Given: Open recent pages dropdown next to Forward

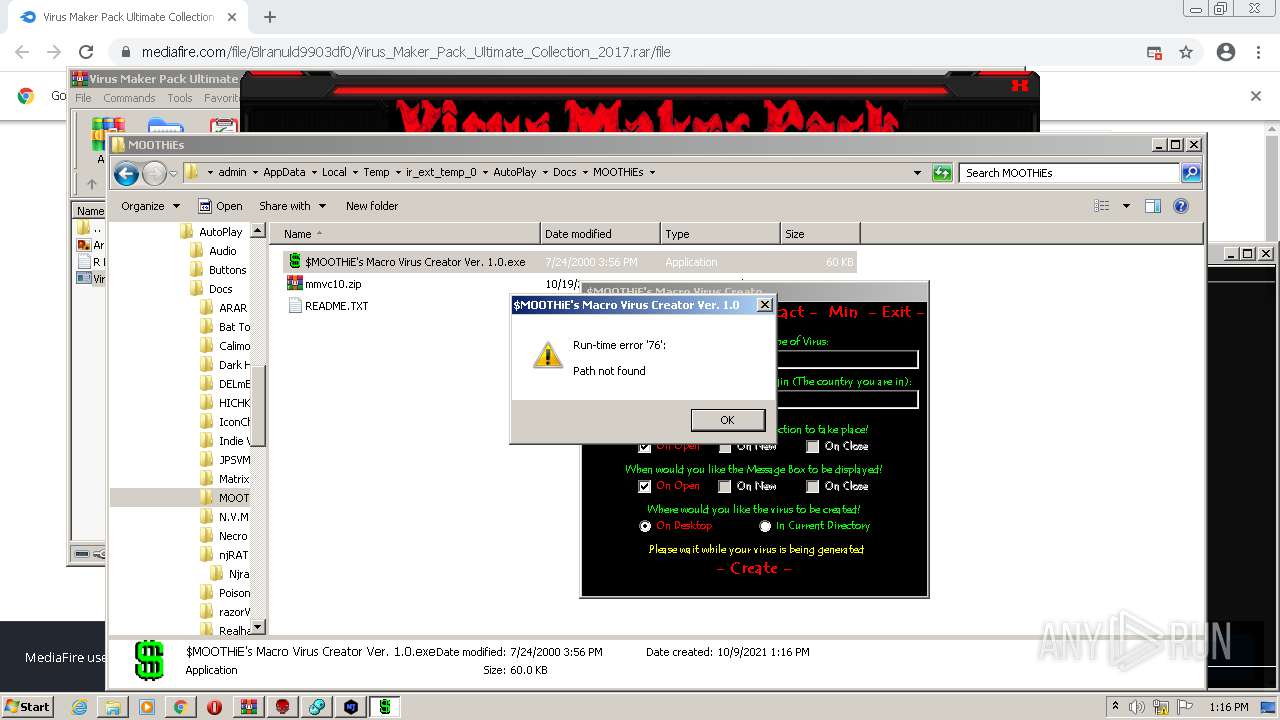Looking at the screenshot, I should click(x=173, y=174).
